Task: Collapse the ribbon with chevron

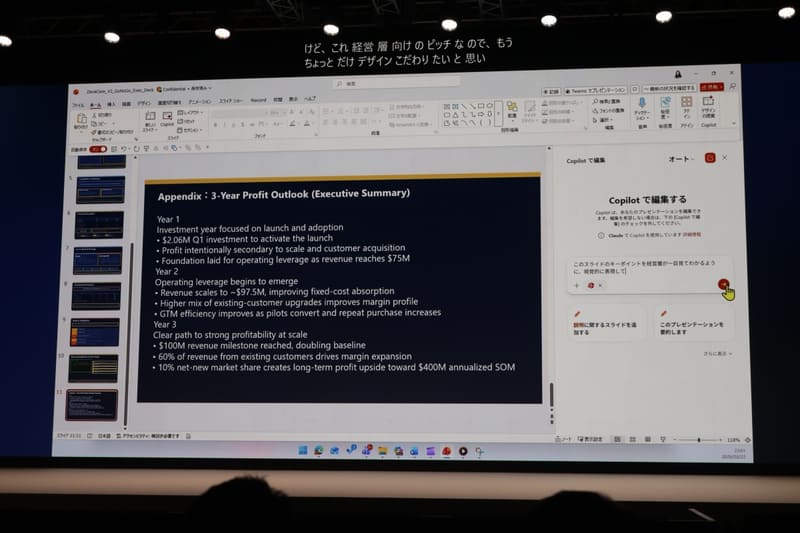Action: [x=734, y=123]
